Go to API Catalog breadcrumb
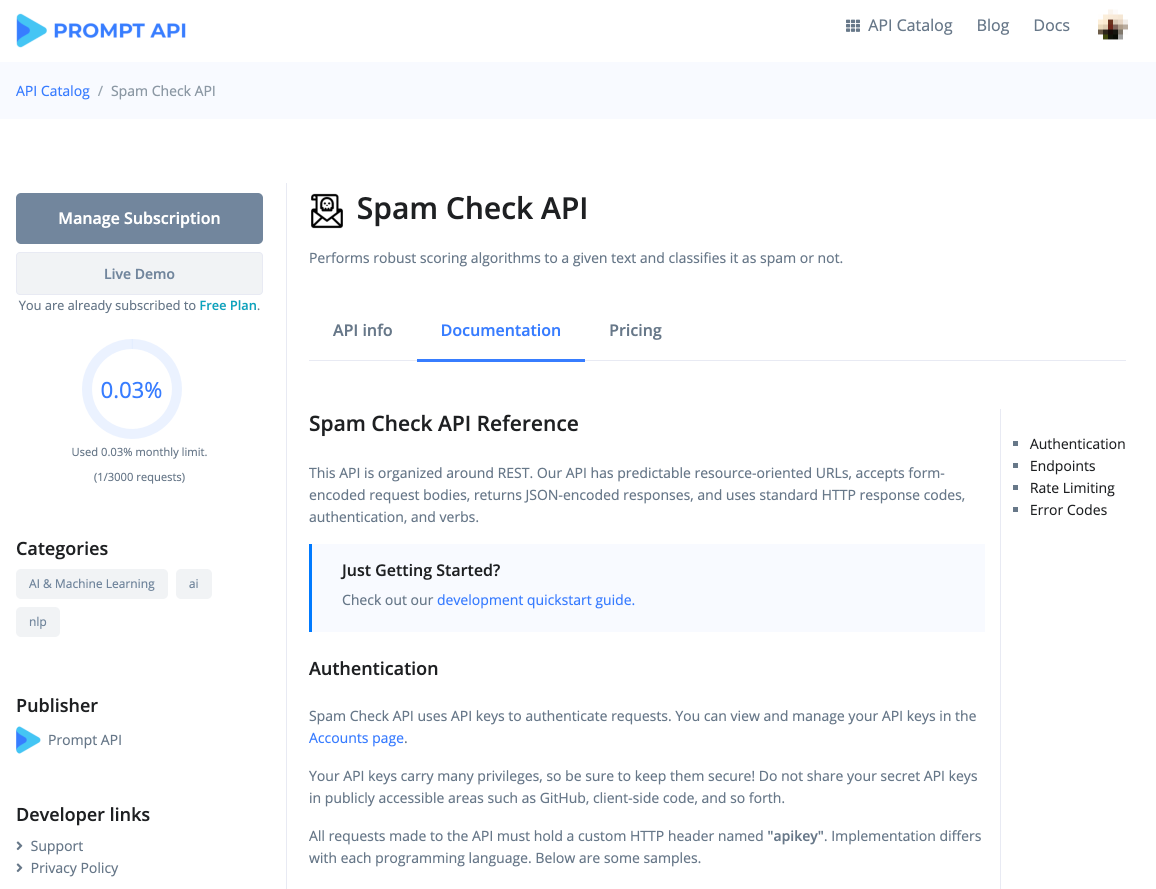1156x889 pixels. (52, 91)
